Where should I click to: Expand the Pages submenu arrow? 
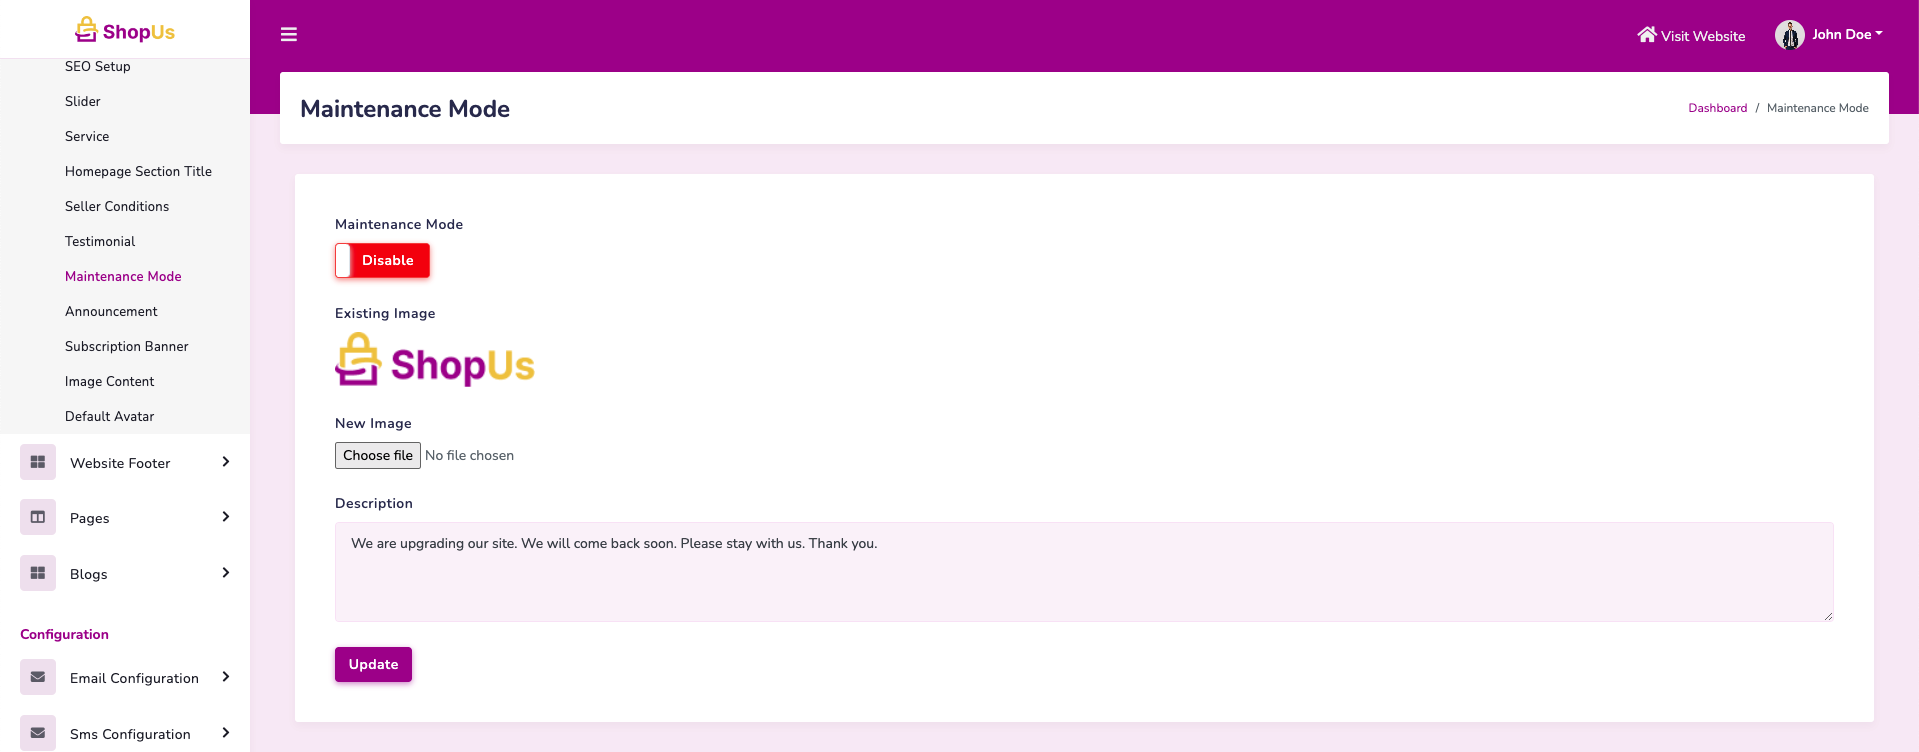click(x=226, y=517)
